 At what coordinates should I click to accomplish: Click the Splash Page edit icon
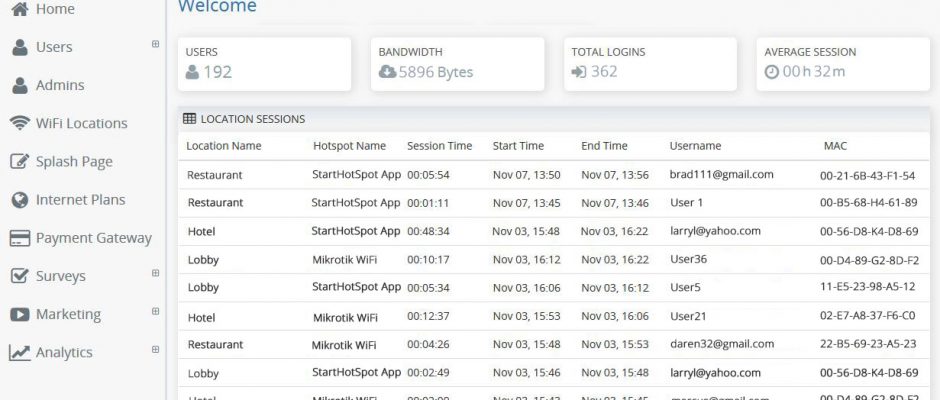click(x=20, y=161)
